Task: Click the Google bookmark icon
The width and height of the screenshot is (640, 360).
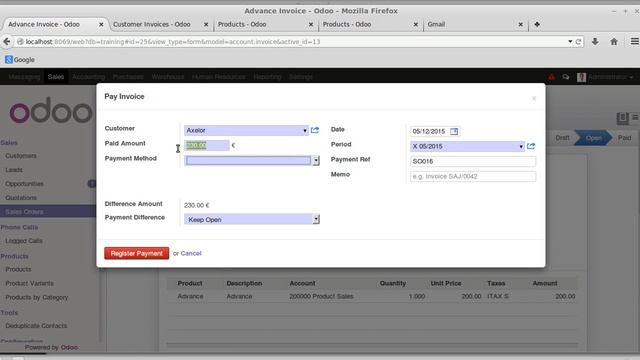Action: (x=9, y=60)
